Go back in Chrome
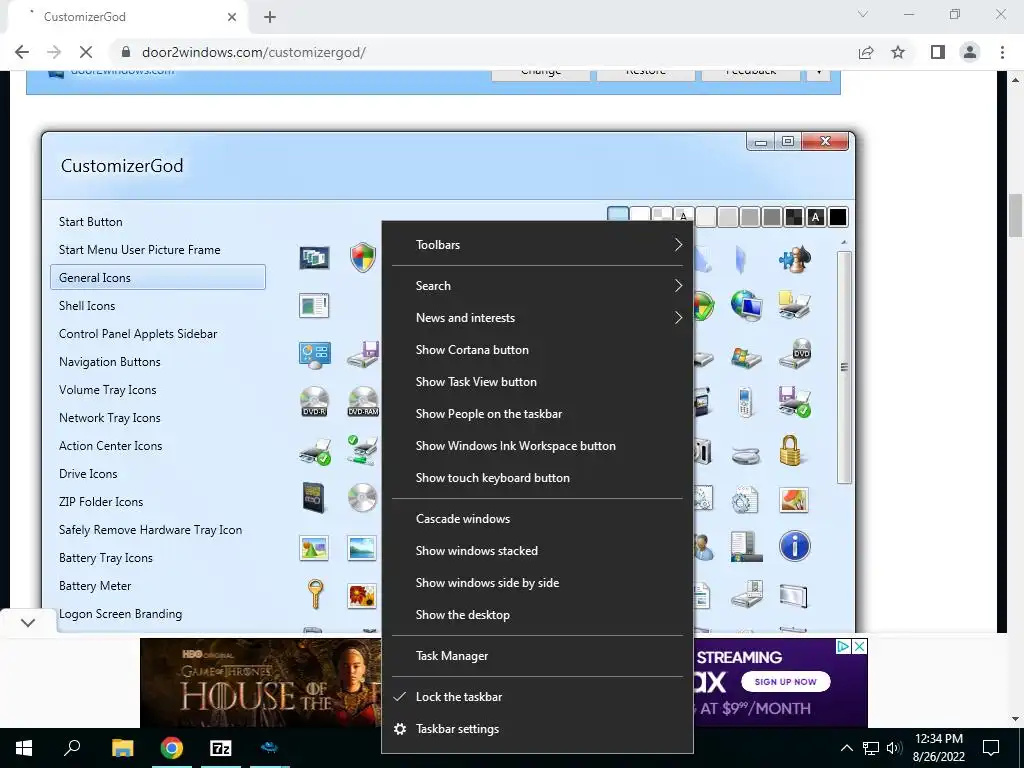The height and width of the screenshot is (768, 1024). point(22,52)
